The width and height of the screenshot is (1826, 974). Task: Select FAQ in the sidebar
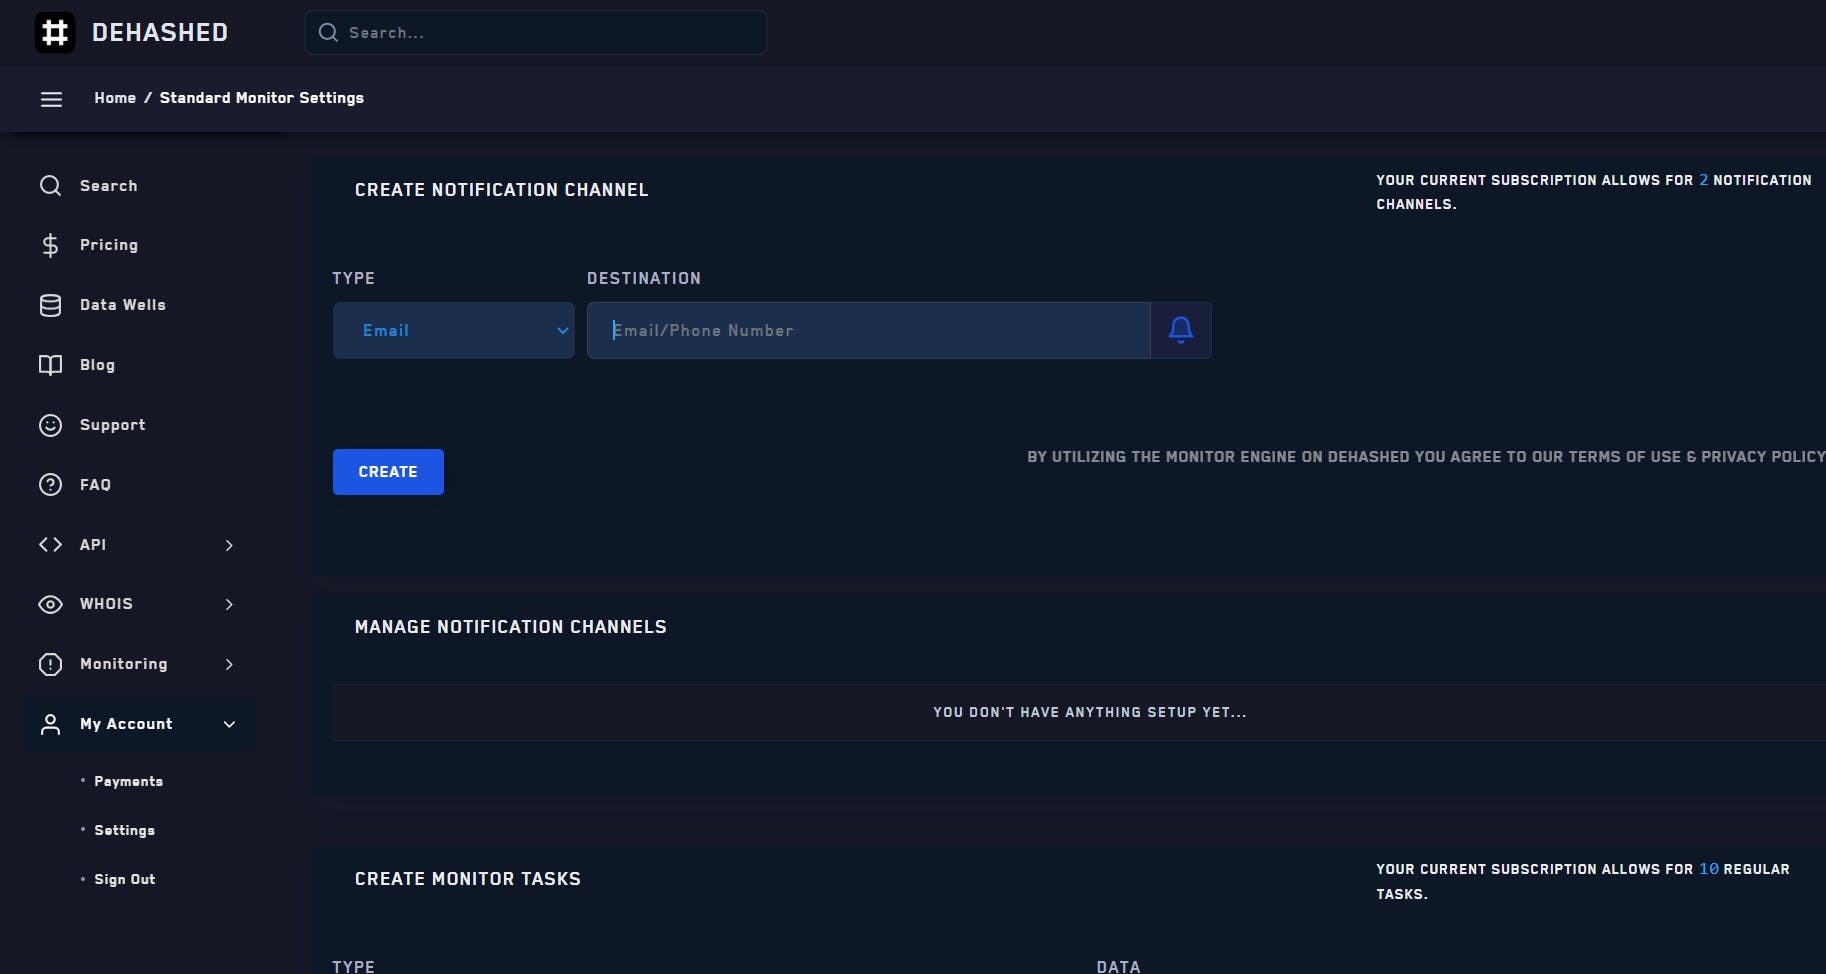95,485
